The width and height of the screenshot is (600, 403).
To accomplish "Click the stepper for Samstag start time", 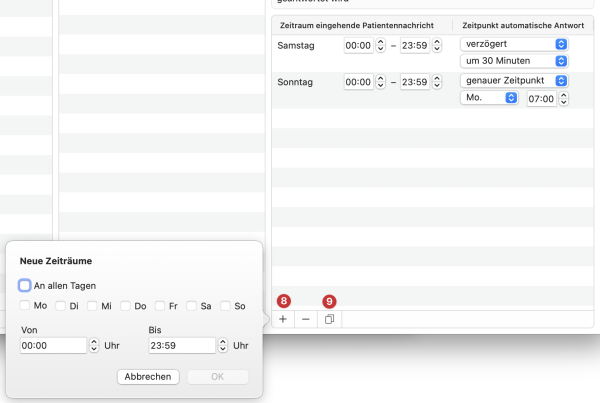I will [380, 46].
